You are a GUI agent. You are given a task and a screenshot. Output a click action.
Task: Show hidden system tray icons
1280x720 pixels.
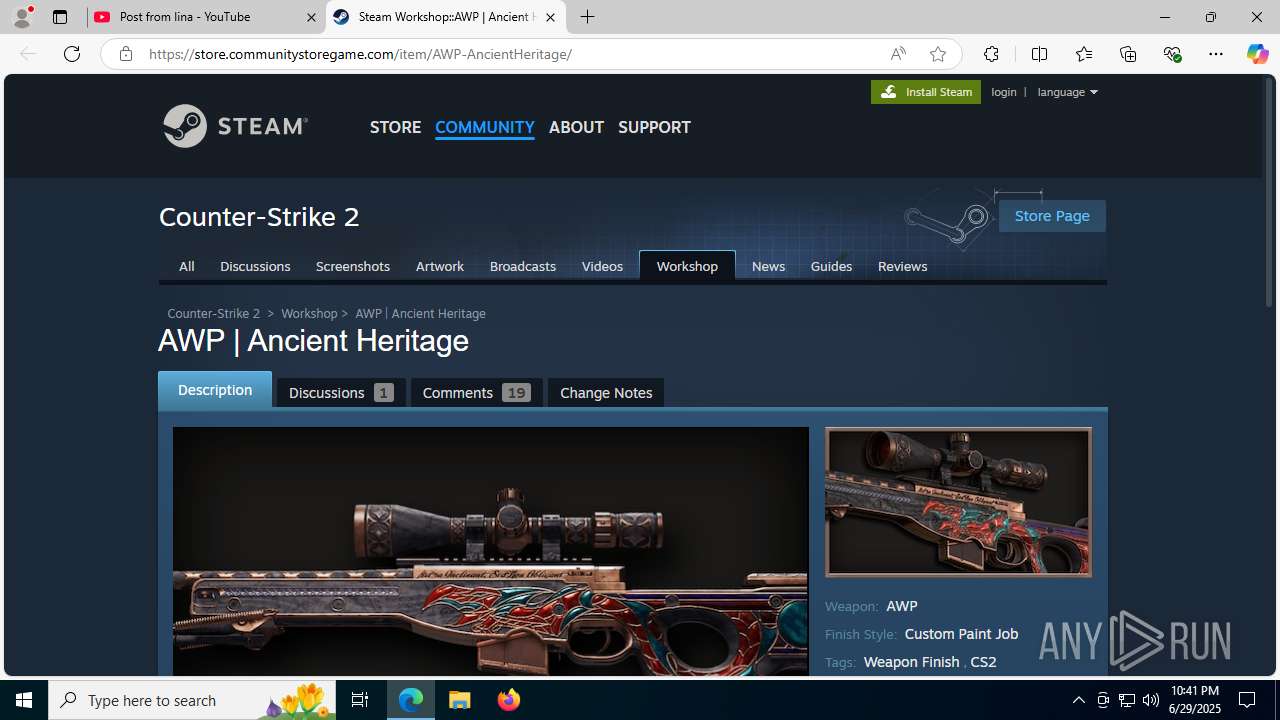point(1078,700)
